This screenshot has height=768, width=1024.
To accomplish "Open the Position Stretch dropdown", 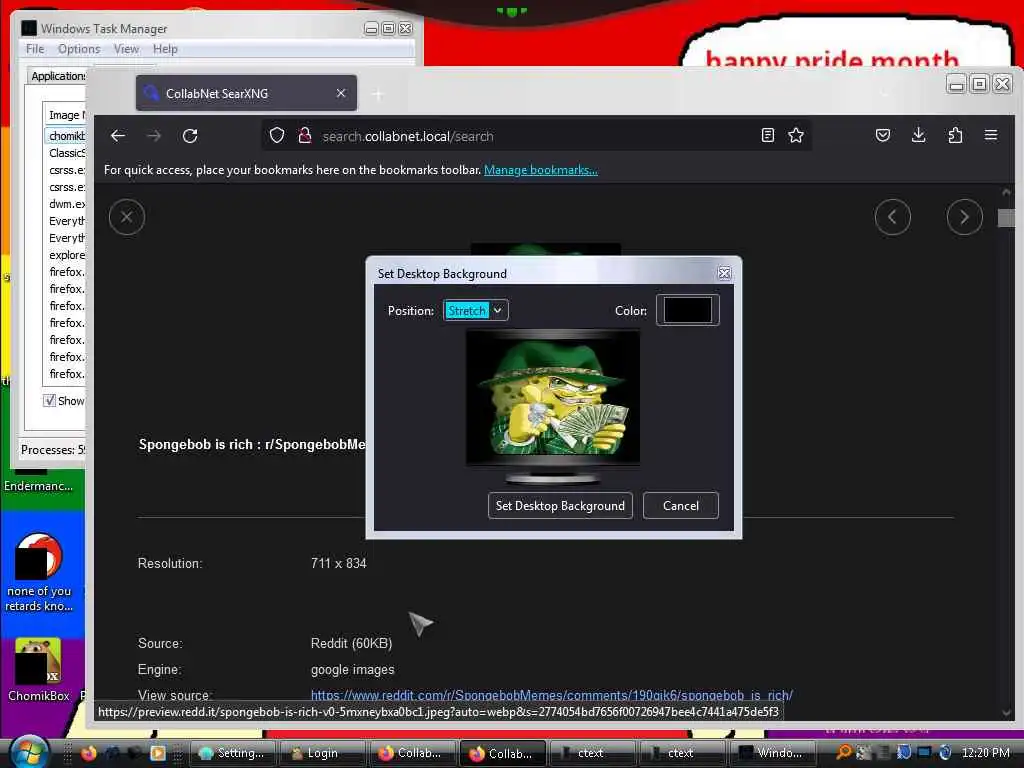I will tap(475, 310).
